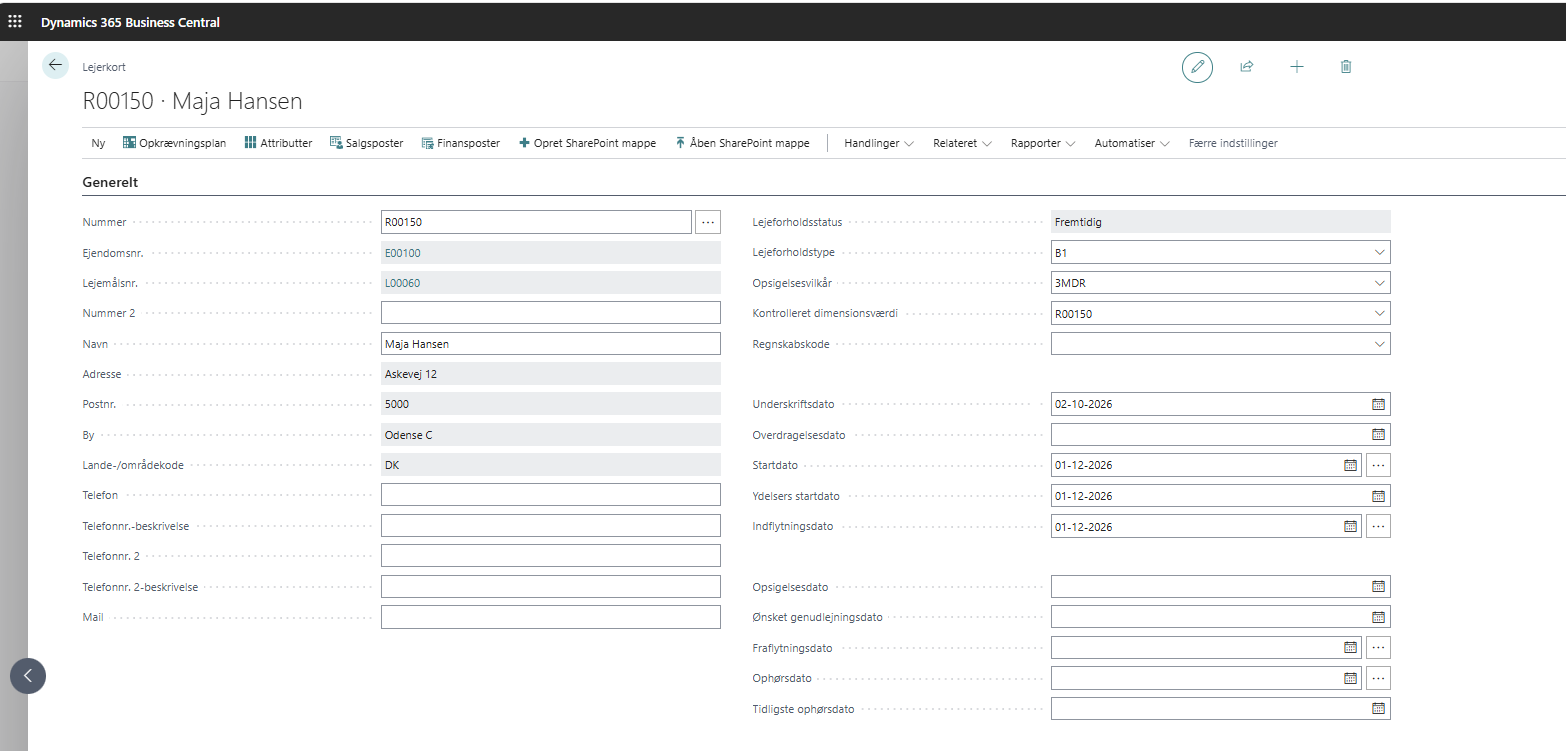Click the ellipsis next to Nummer field
Image resolution: width=1566 pixels, height=751 pixels.
tap(707, 222)
